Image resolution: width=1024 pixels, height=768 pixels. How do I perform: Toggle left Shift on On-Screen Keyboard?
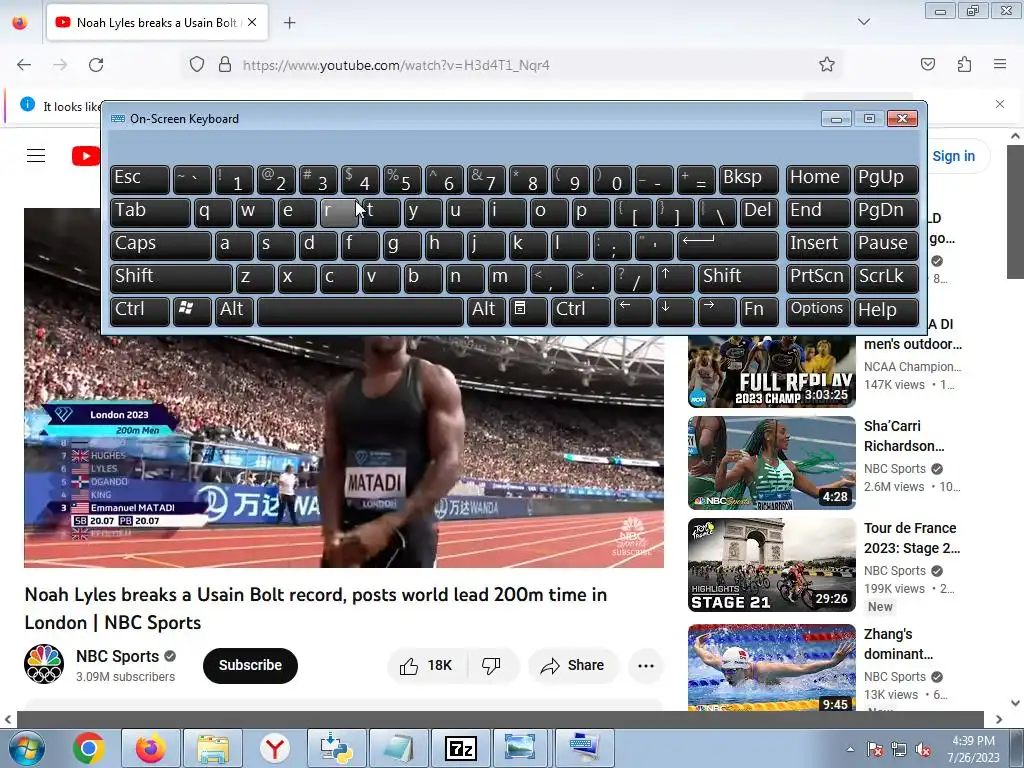[x=171, y=278]
